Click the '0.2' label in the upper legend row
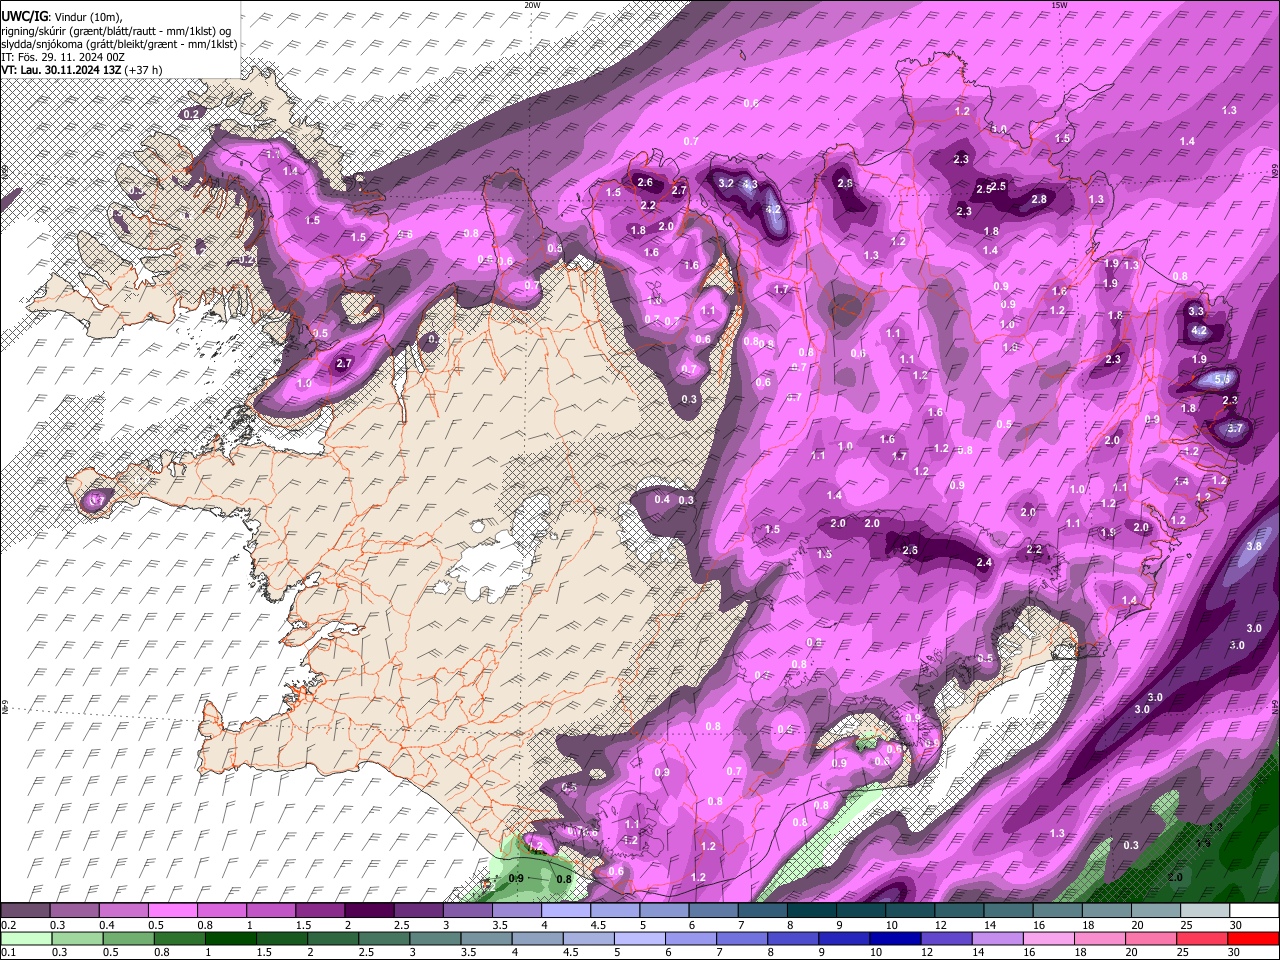Image resolution: width=1280 pixels, height=960 pixels. tap(8, 925)
